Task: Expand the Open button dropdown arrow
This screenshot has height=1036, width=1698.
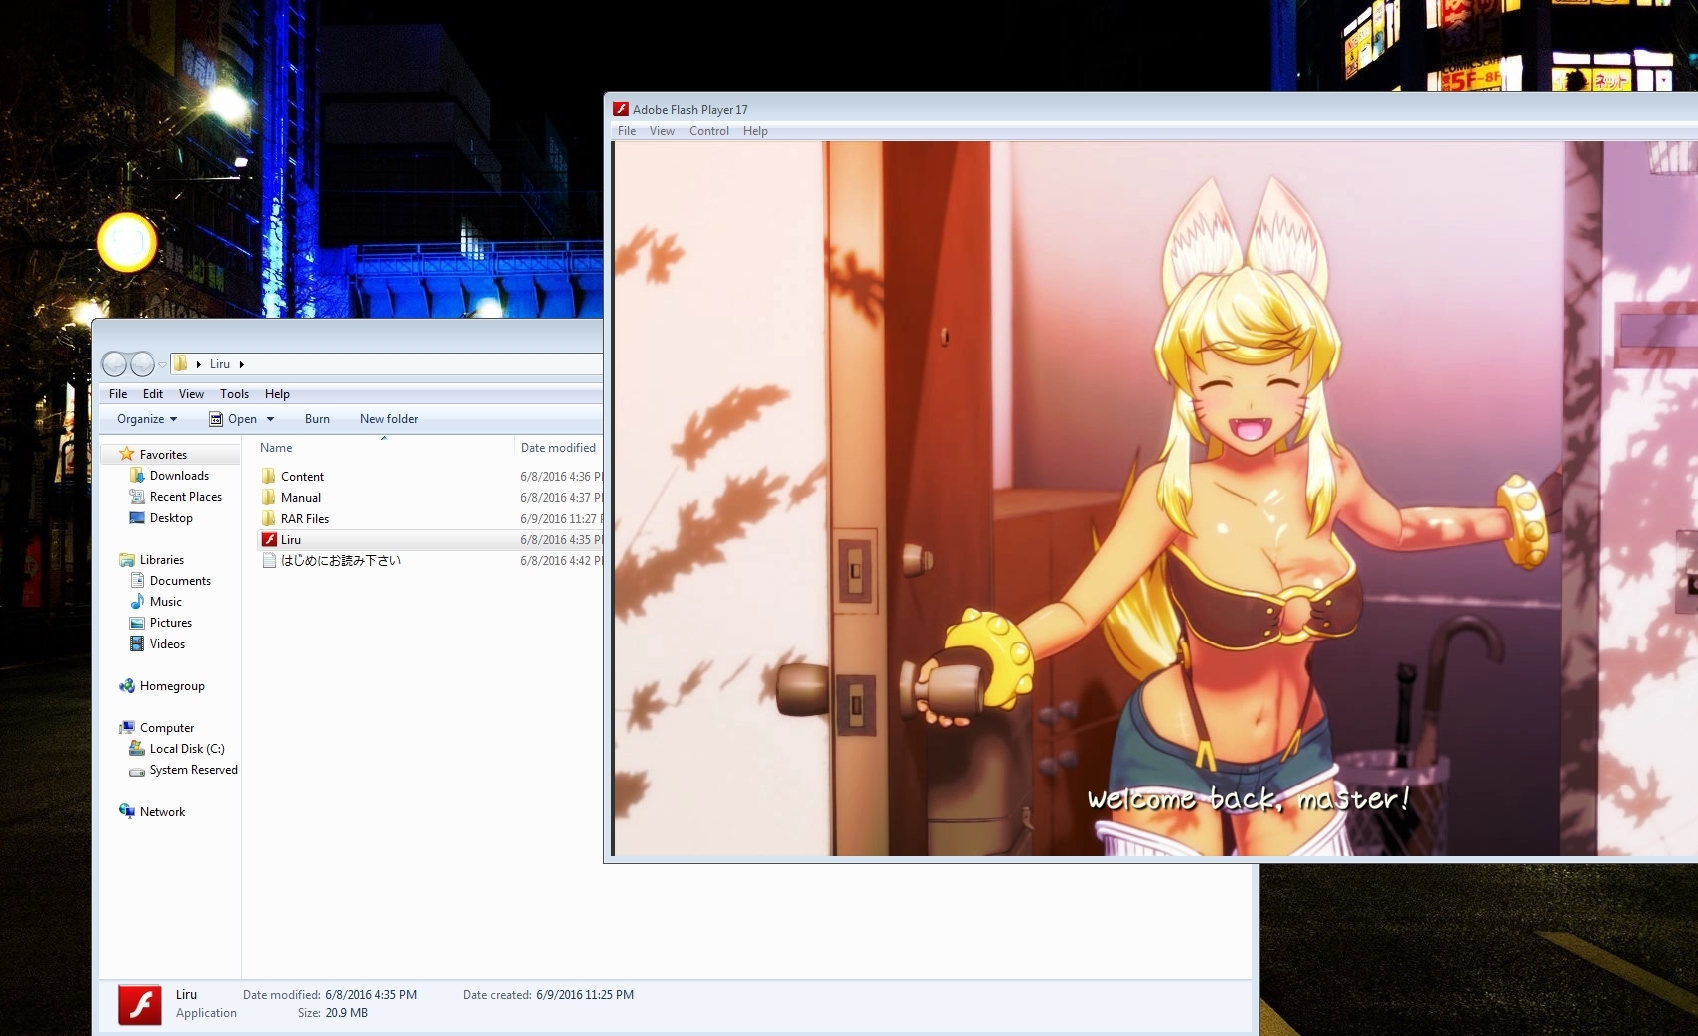Action: (270, 419)
